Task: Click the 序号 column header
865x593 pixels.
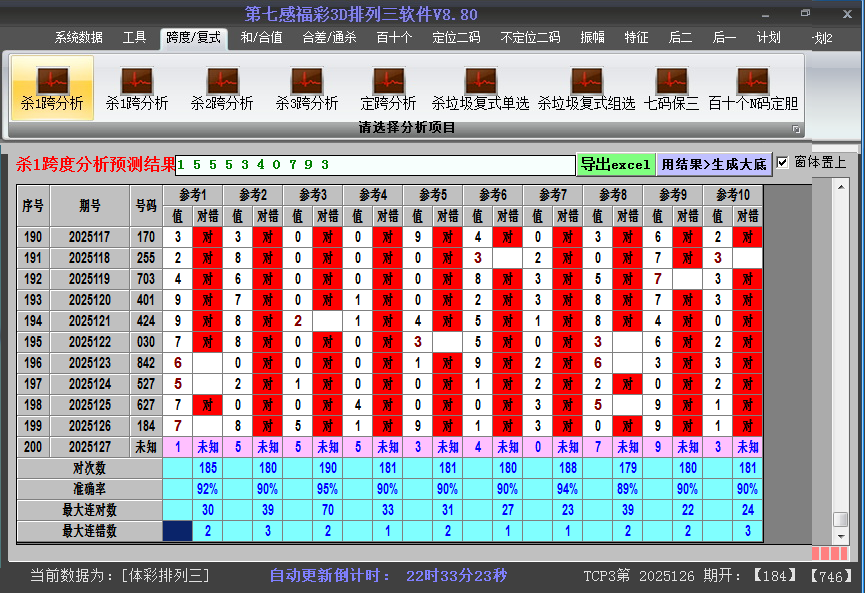Action: click(33, 206)
